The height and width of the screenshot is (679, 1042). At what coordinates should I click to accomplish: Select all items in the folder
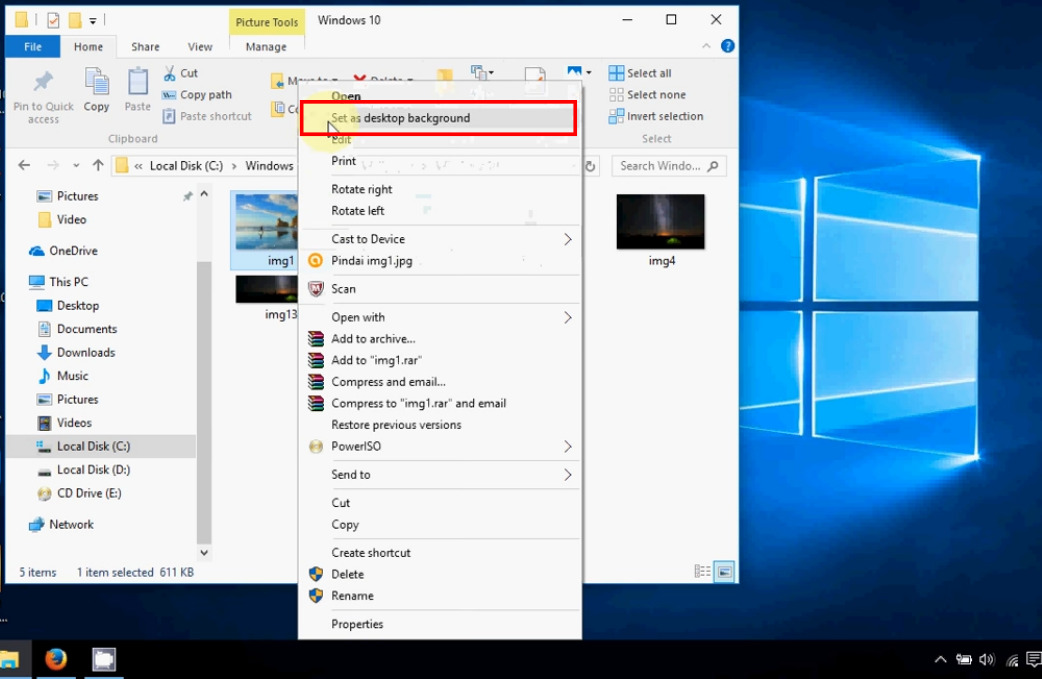(x=640, y=72)
